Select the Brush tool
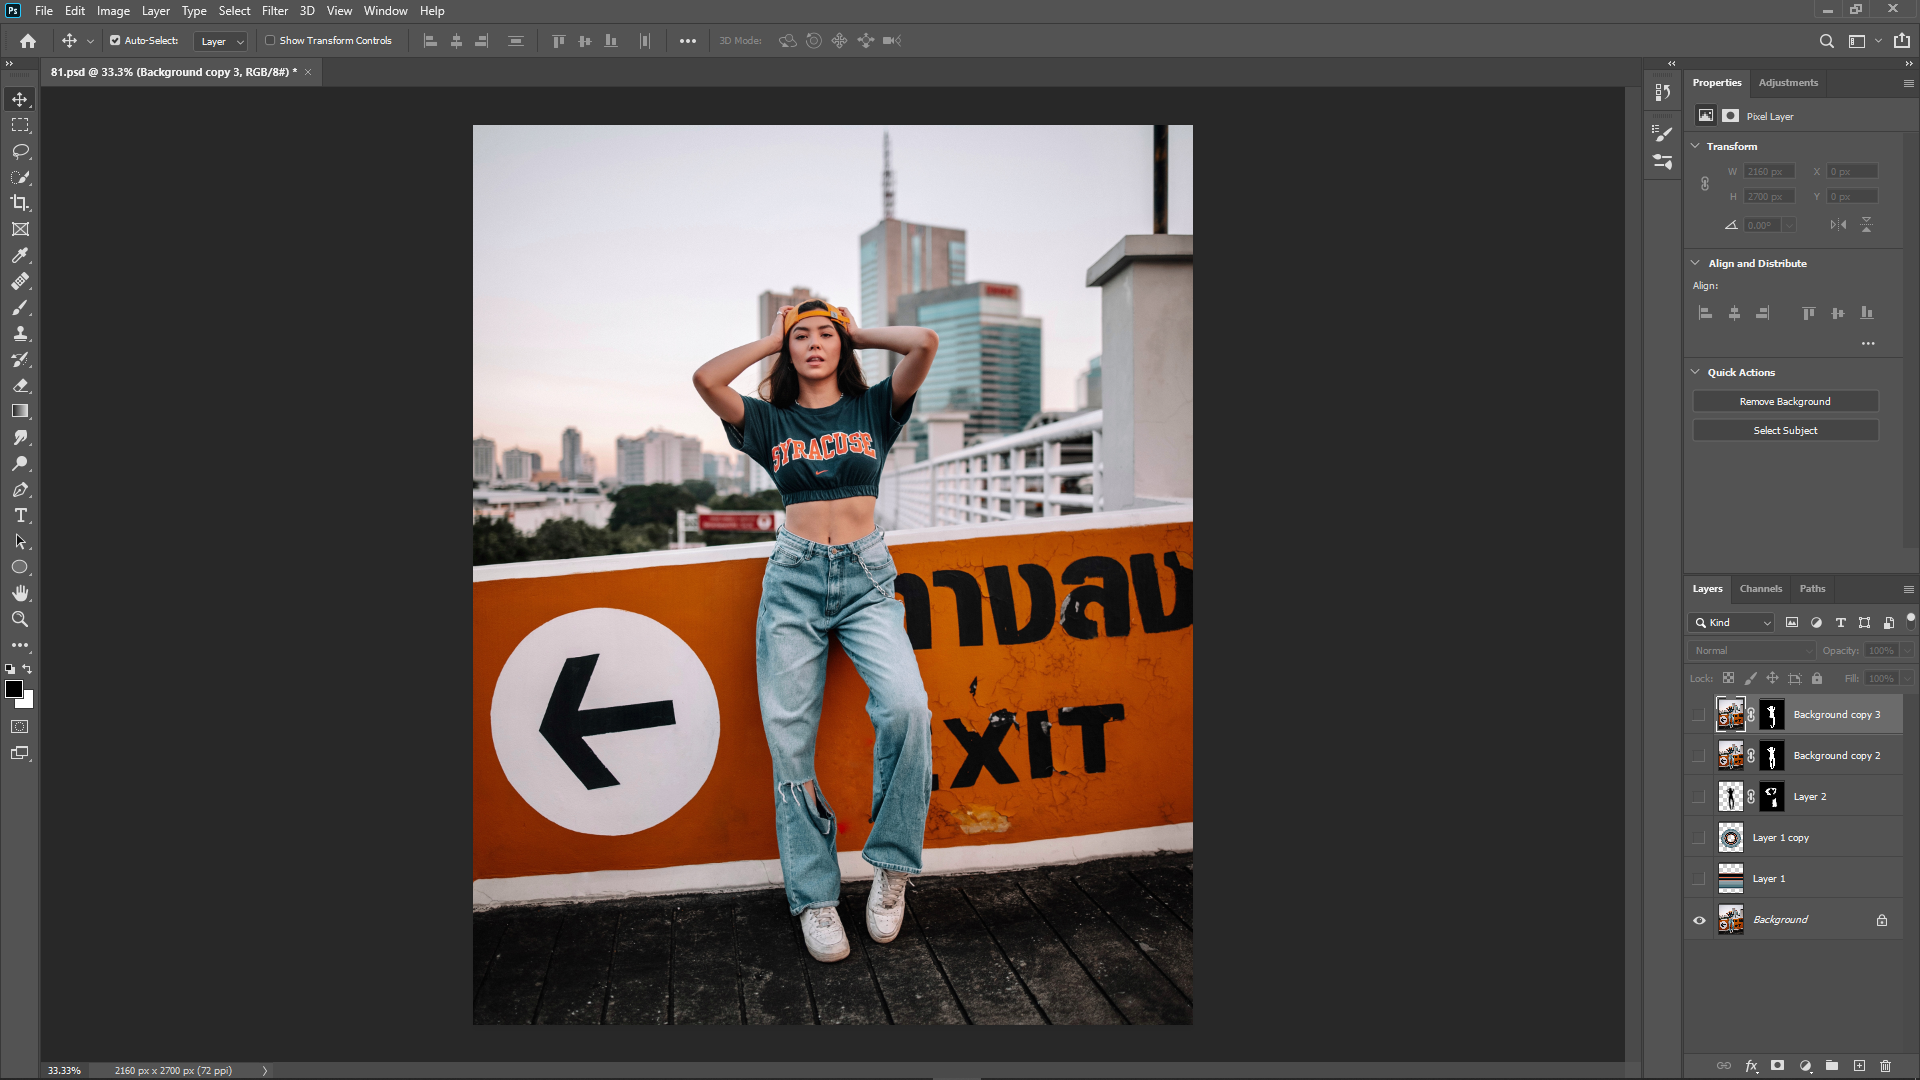 click(x=20, y=307)
